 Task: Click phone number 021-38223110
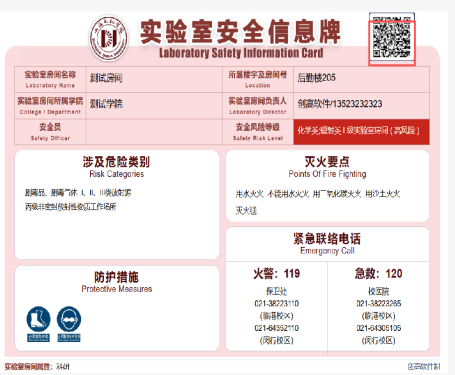click(x=276, y=303)
